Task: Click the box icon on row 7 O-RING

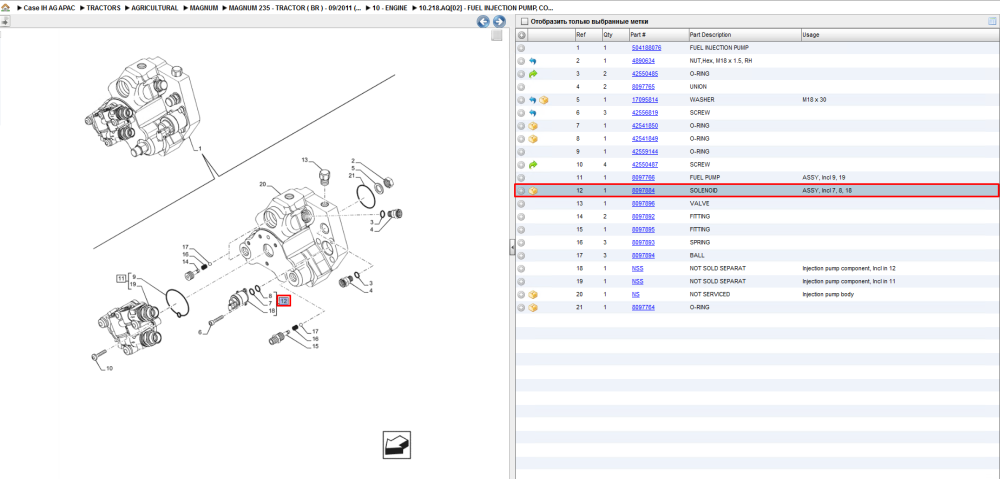Action: click(x=533, y=126)
